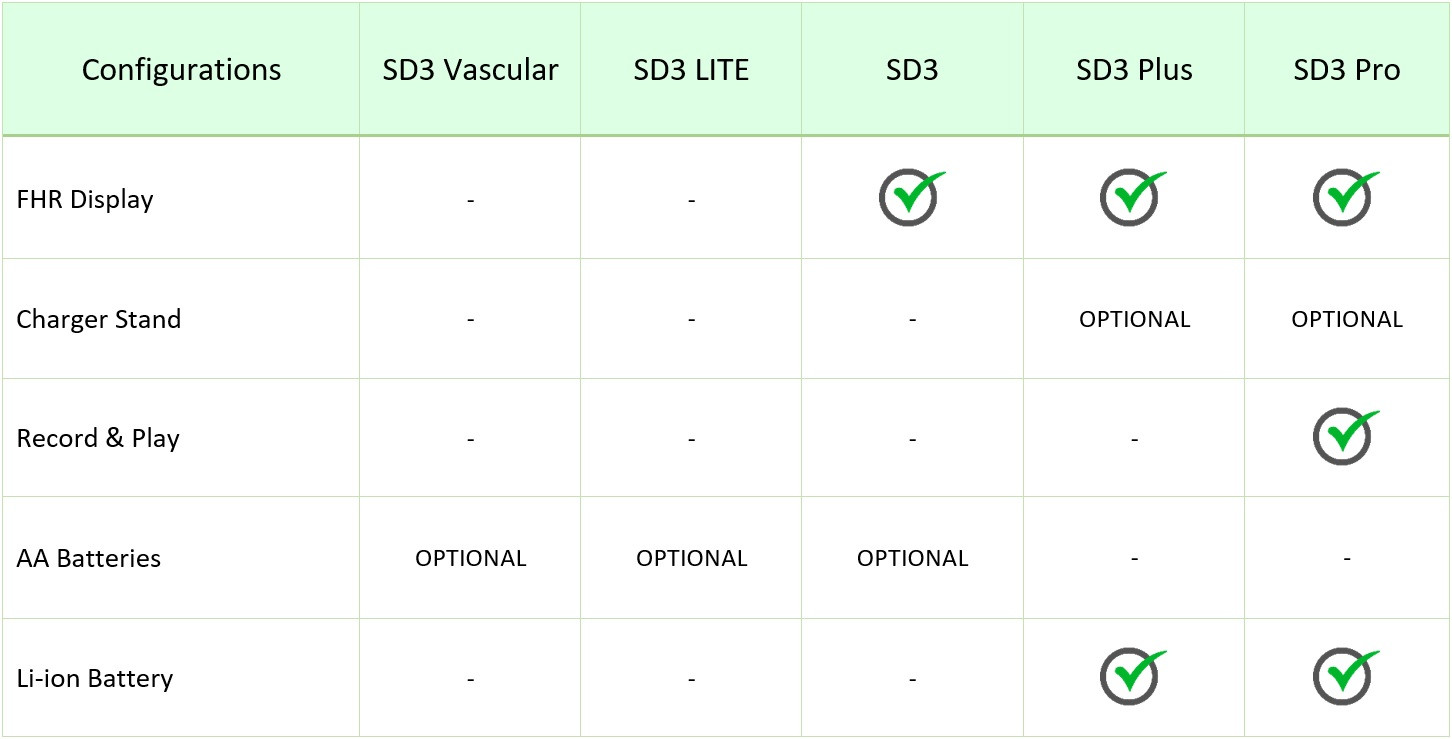Click the Li-ion Battery checkmark for SD3 Pro

pos(1346,677)
